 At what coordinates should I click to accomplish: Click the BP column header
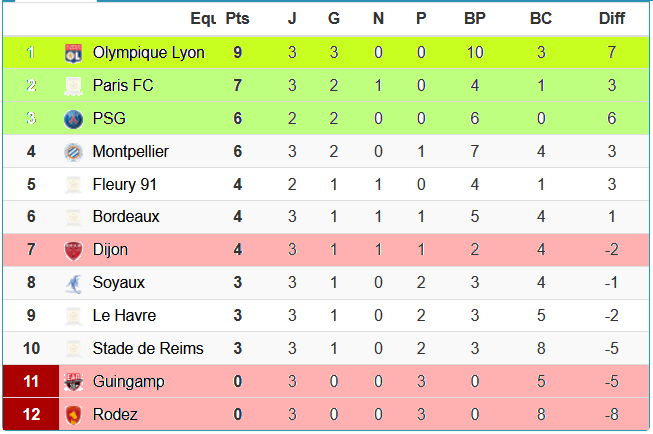(x=475, y=19)
